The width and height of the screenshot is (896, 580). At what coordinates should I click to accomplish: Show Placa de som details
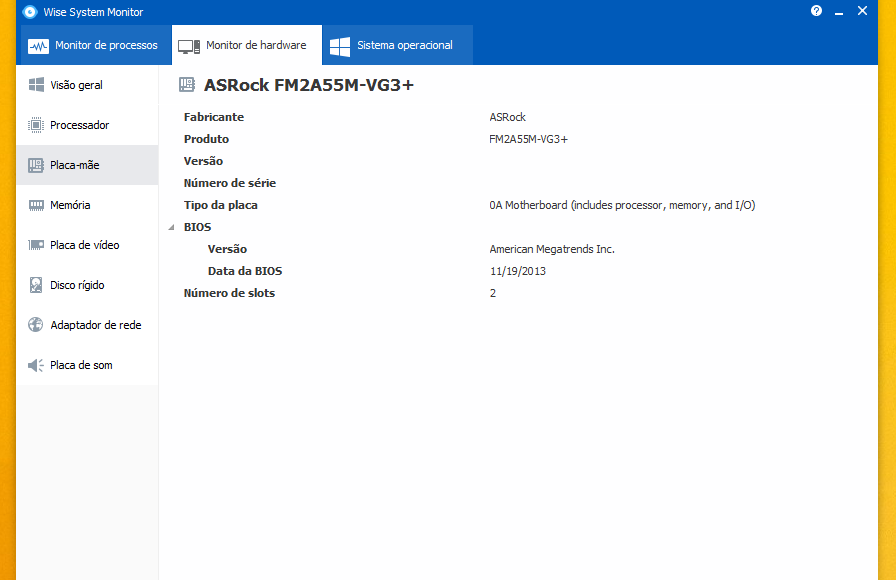pyautogui.click(x=87, y=365)
